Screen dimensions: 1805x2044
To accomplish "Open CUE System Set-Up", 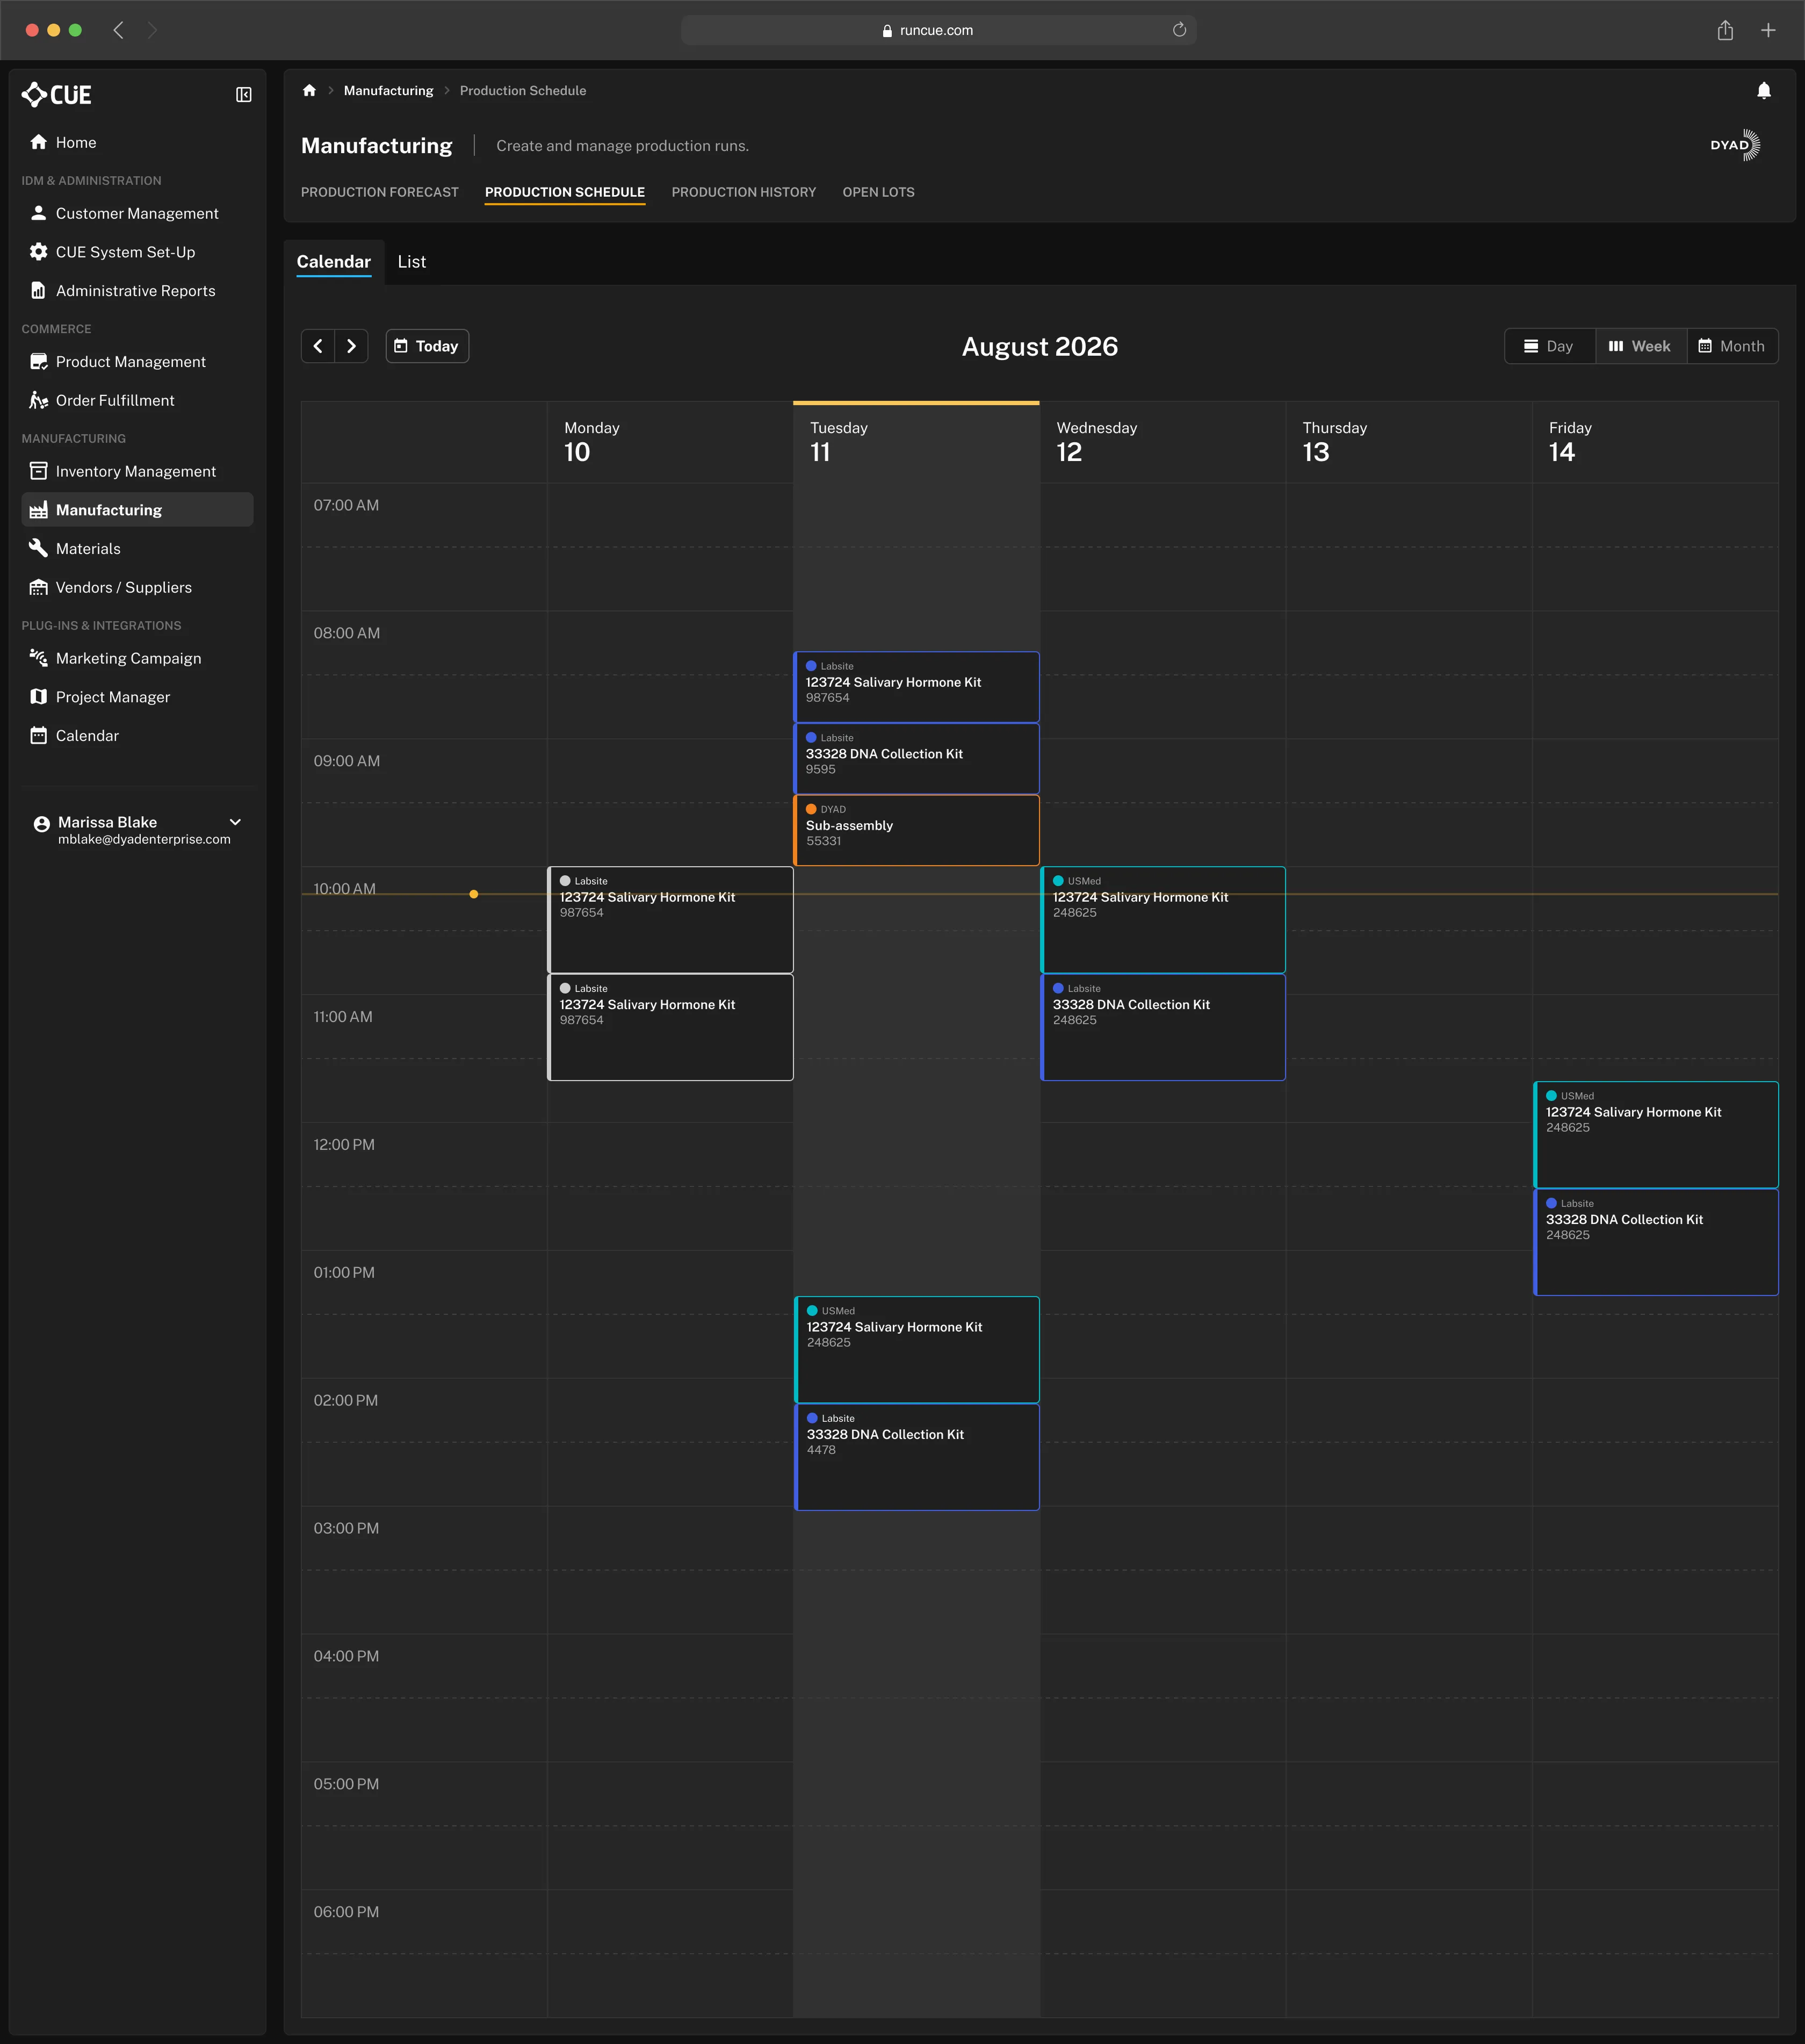I will 137,252.
